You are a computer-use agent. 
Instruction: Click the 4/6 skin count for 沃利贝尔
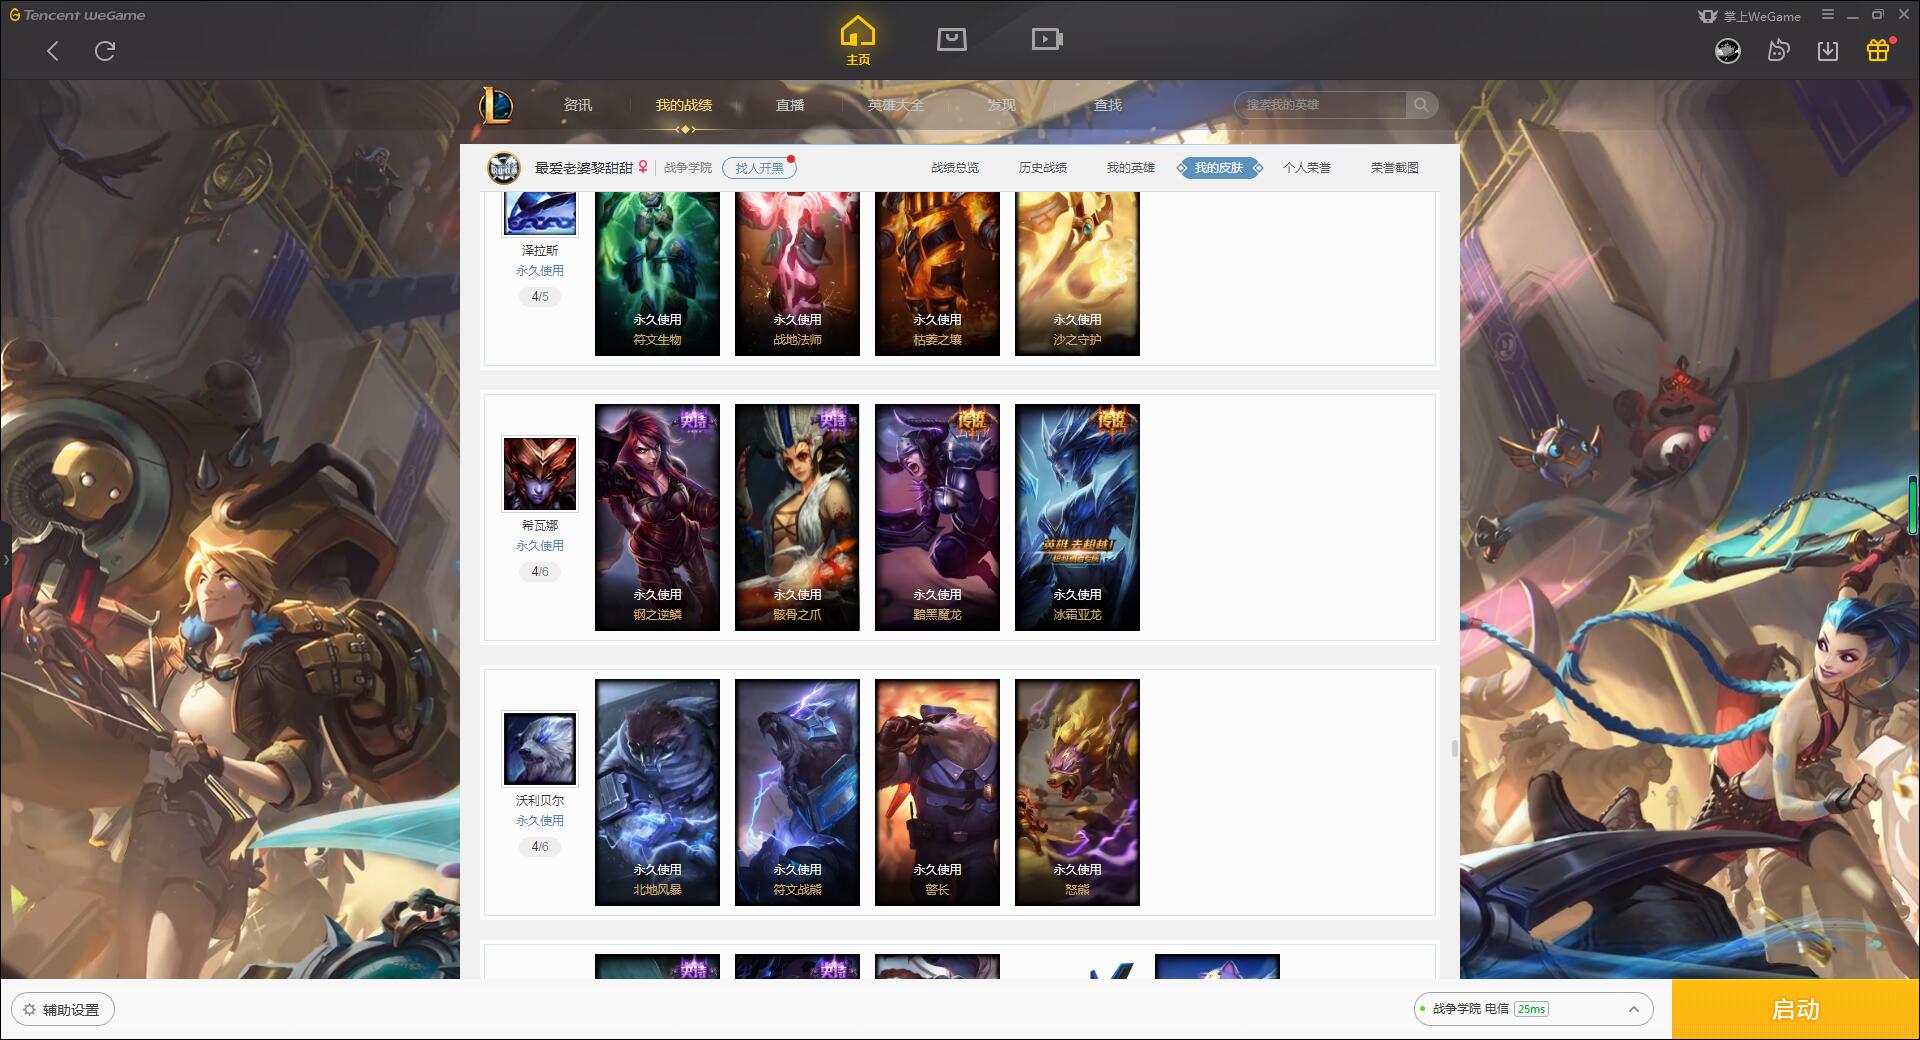tap(540, 846)
